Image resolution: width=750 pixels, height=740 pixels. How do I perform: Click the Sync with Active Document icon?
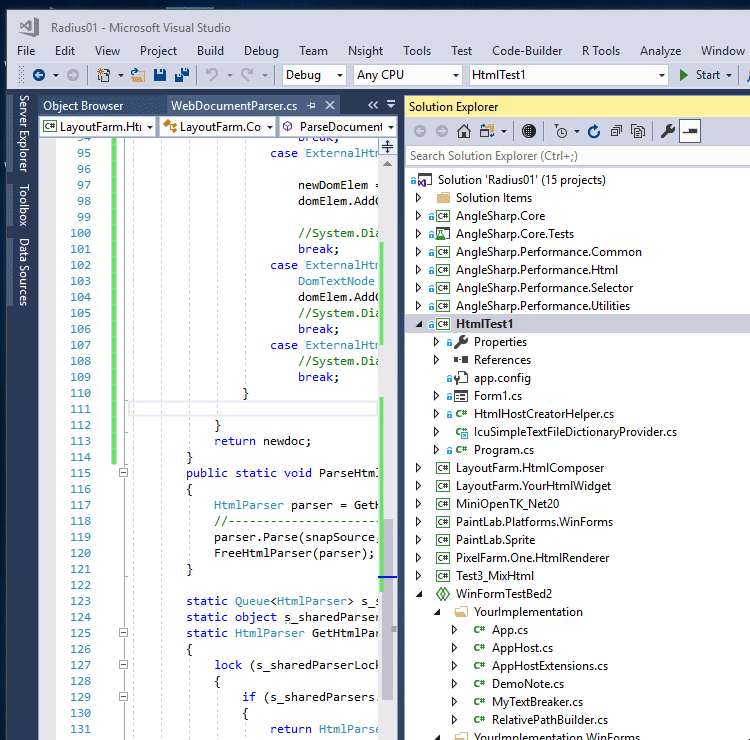[486, 131]
